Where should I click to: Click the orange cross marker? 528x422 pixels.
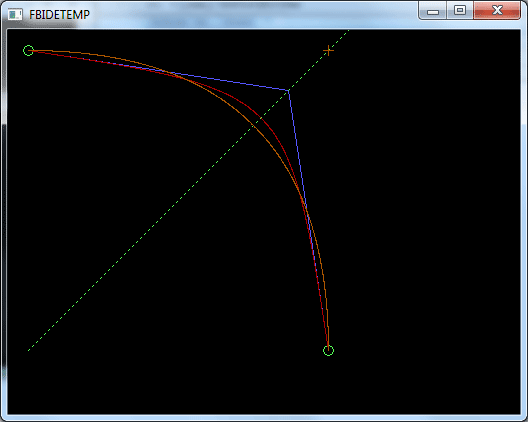click(x=328, y=51)
